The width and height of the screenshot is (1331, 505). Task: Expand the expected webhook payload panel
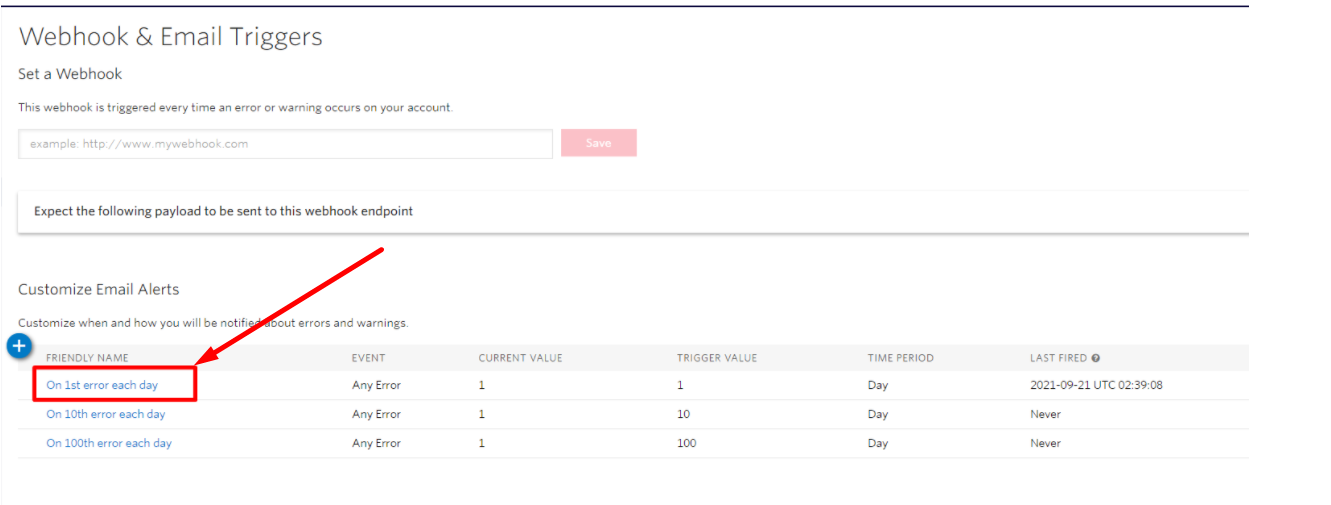point(633,212)
